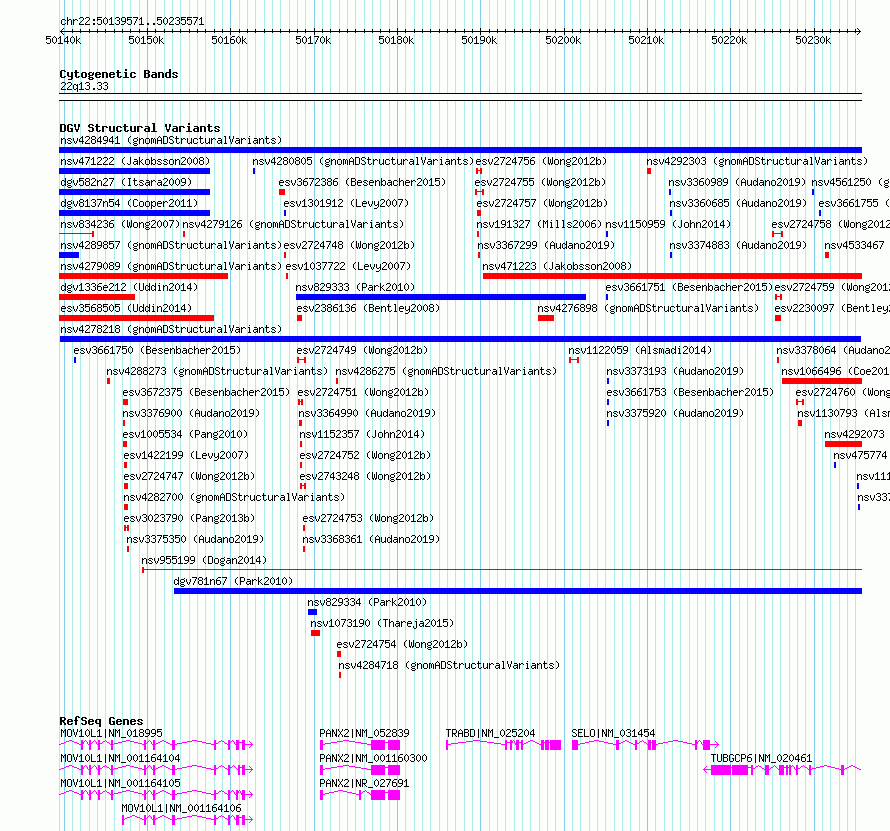Select the Cytogenetic Bands track title

point(119,74)
